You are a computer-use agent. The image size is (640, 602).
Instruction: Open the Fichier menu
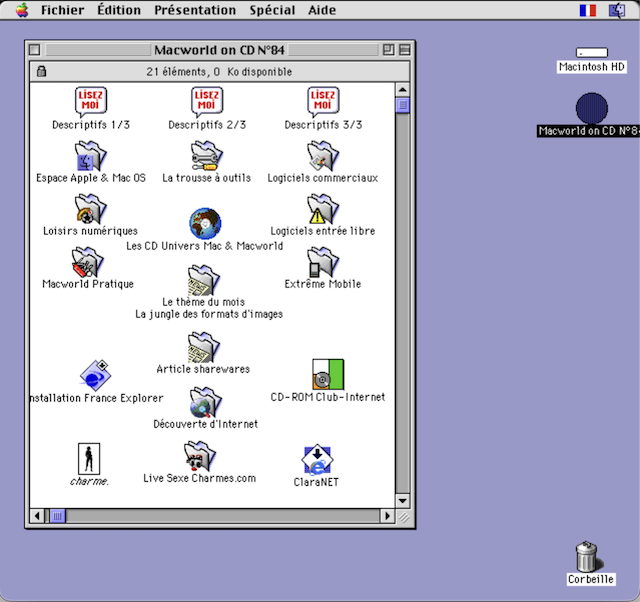click(x=62, y=10)
